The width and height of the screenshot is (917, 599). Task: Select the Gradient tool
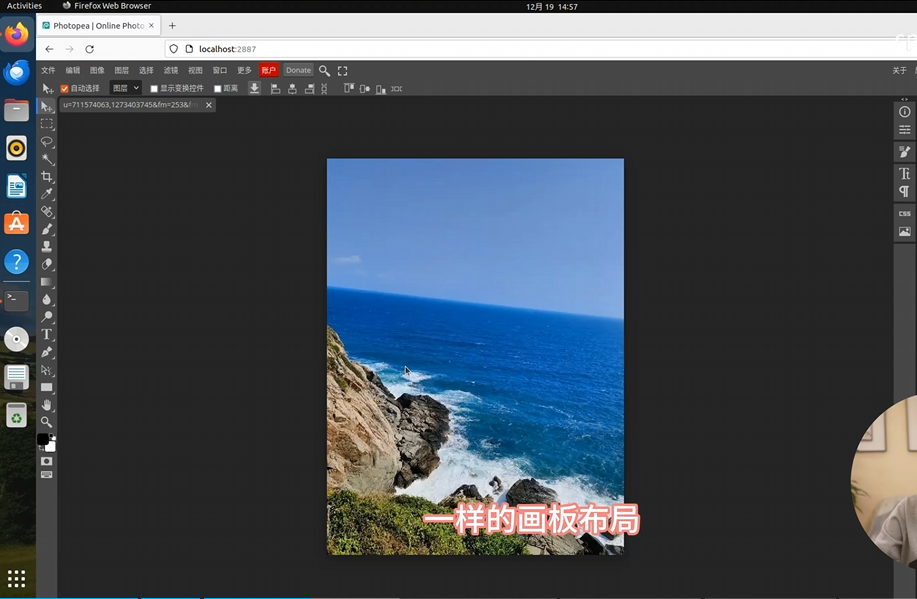pos(47,282)
